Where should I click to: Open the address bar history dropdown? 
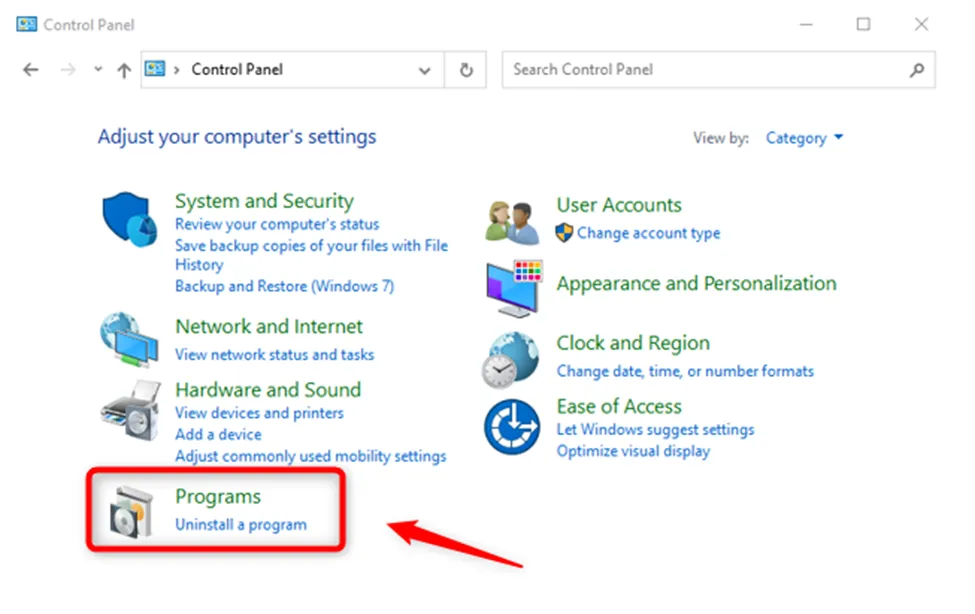click(x=425, y=70)
